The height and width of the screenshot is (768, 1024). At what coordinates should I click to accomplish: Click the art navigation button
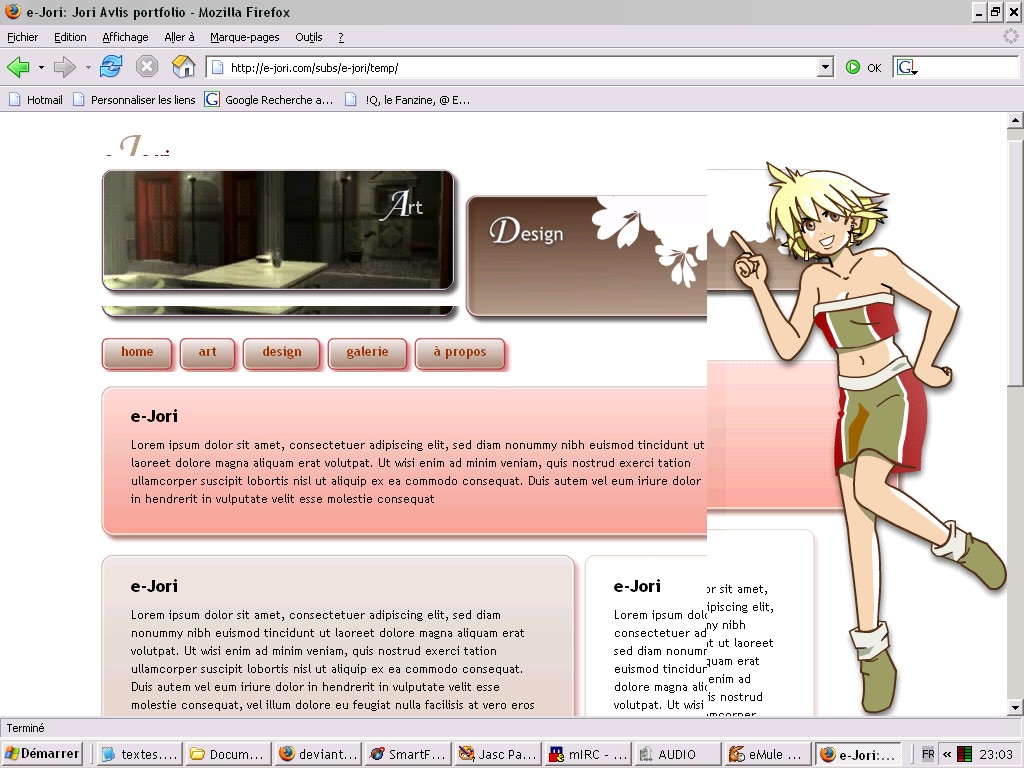208,353
